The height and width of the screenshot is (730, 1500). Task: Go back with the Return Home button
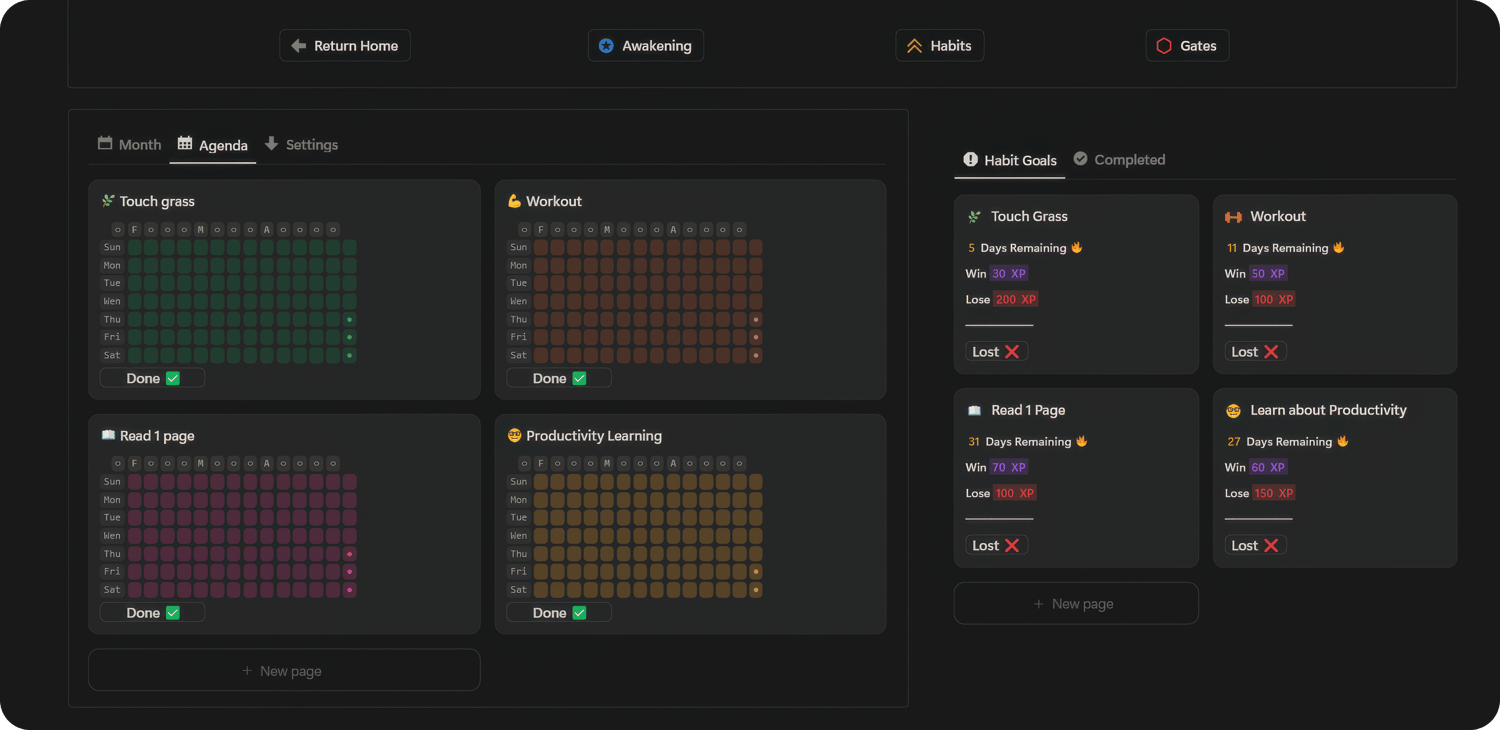(x=345, y=46)
